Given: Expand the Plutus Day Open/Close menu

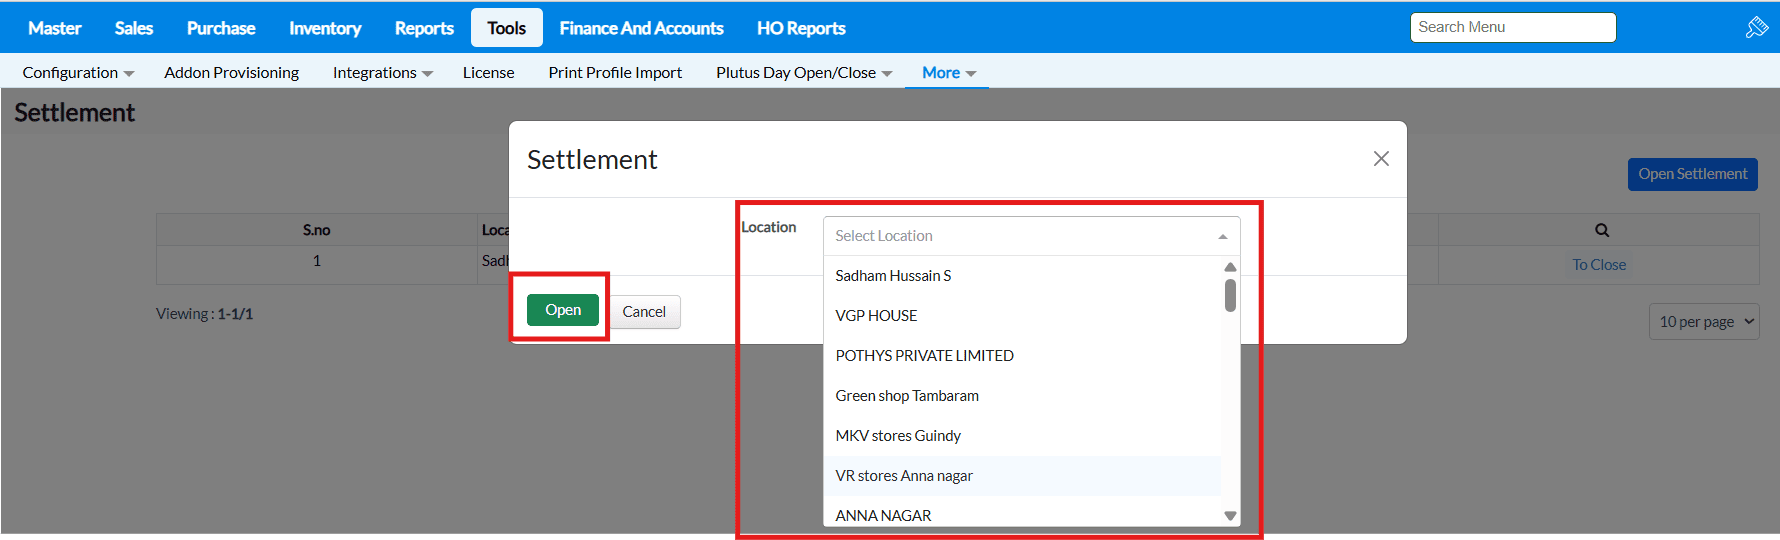Looking at the screenshot, I should click(803, 73).
